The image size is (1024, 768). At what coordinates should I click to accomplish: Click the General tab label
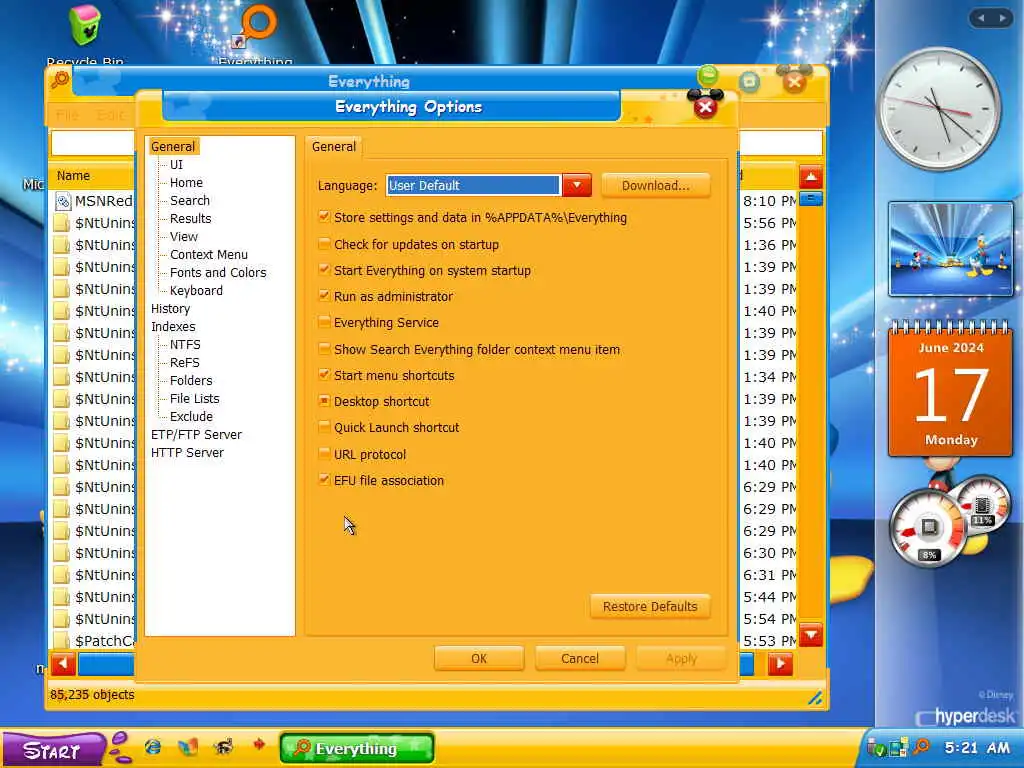coord(334,146)
